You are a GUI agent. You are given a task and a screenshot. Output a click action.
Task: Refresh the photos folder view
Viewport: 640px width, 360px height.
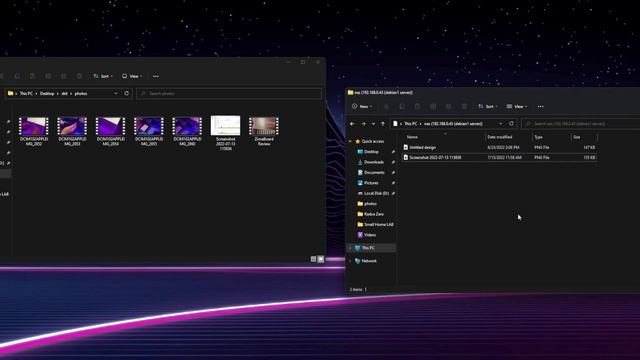pyautogui.click(x=127, y=93)
